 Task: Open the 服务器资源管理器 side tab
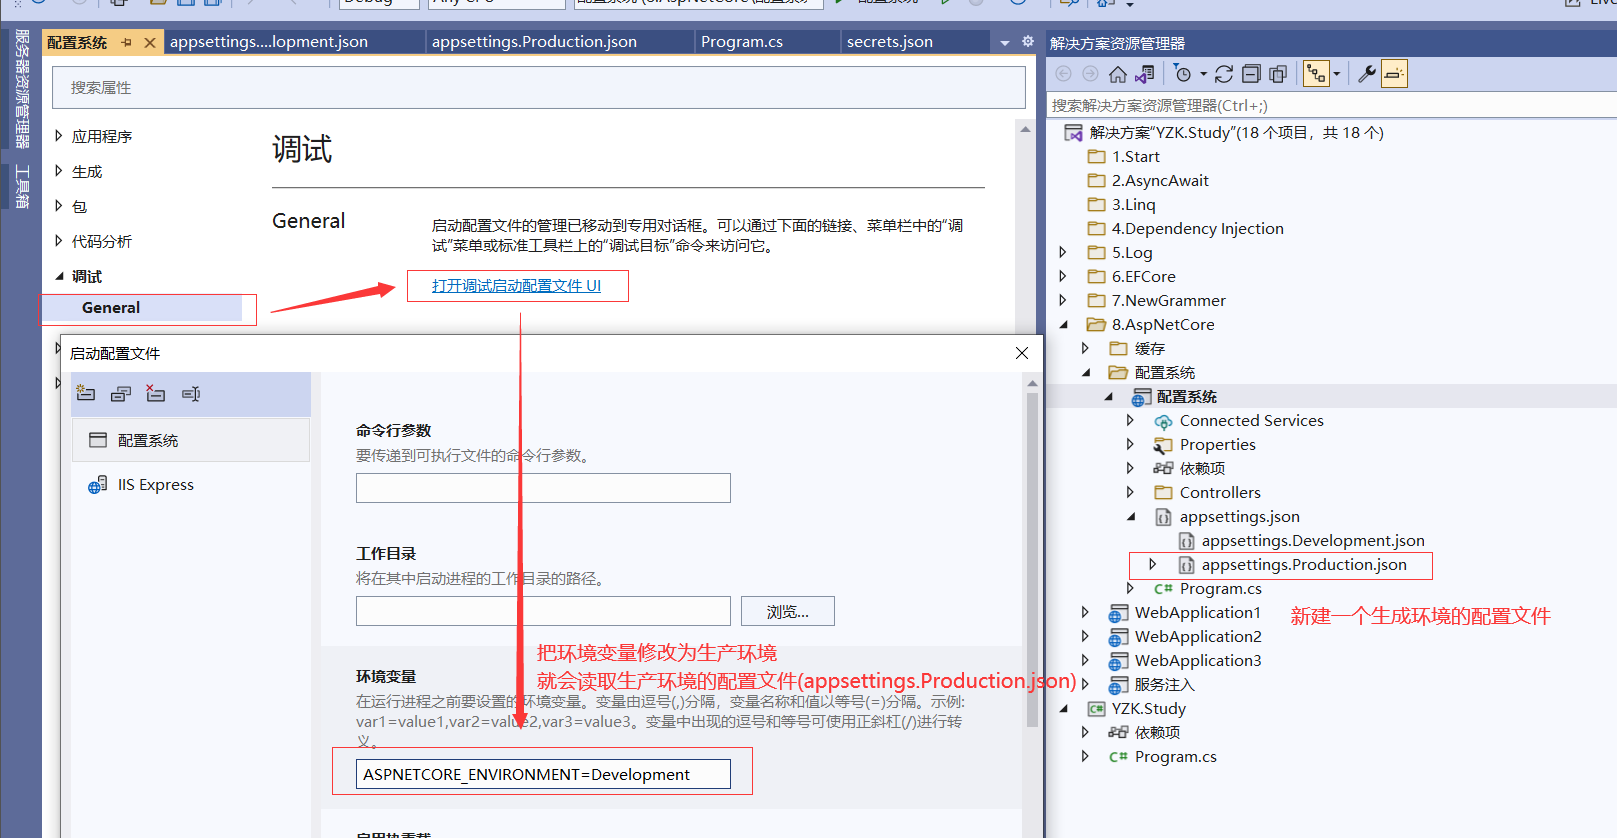[21, 89]
